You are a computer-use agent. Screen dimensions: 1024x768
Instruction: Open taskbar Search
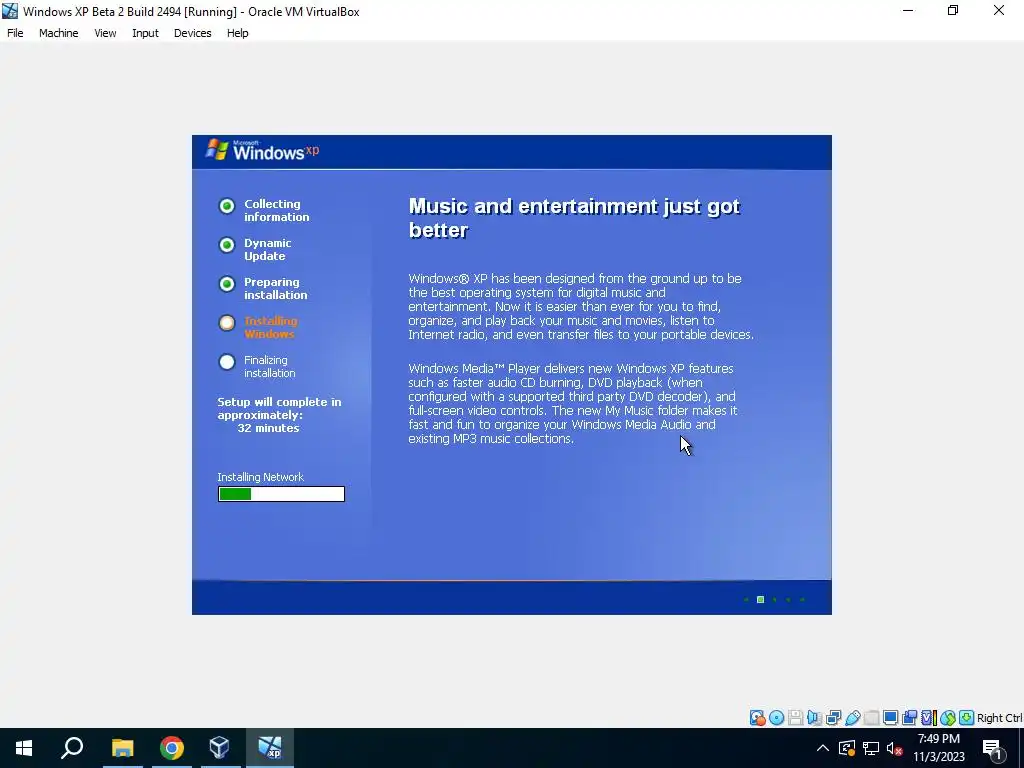[x=72, y=748]
